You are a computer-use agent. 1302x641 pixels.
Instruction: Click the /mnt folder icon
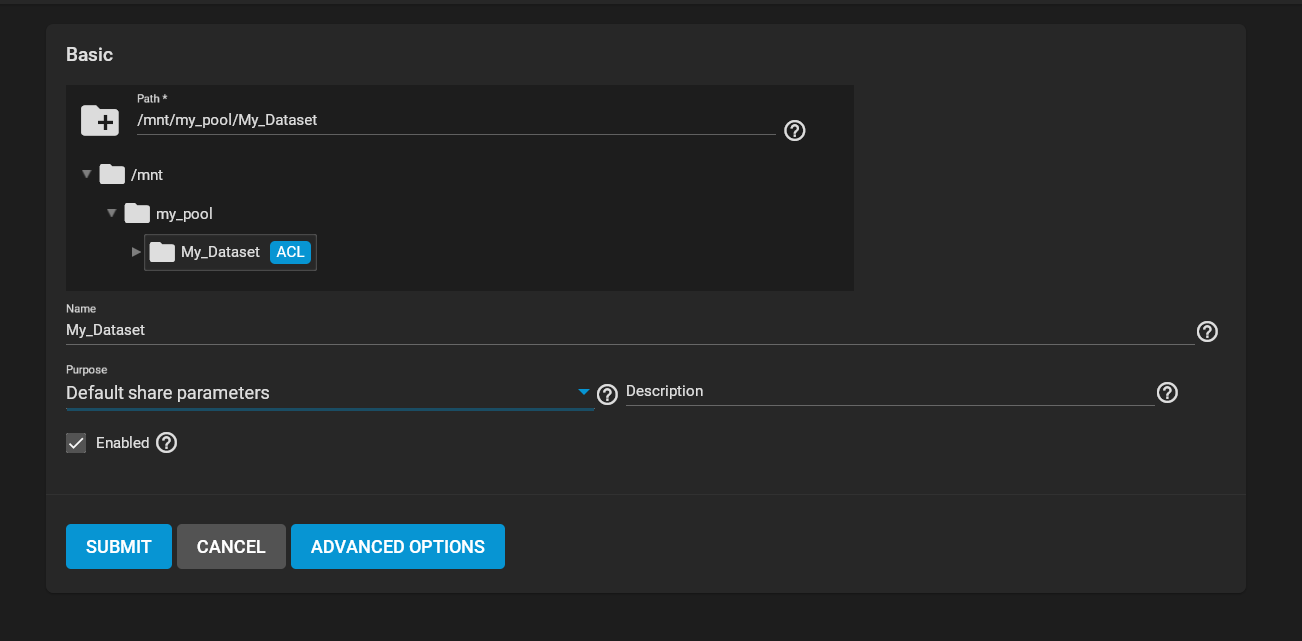click(112, 175)
